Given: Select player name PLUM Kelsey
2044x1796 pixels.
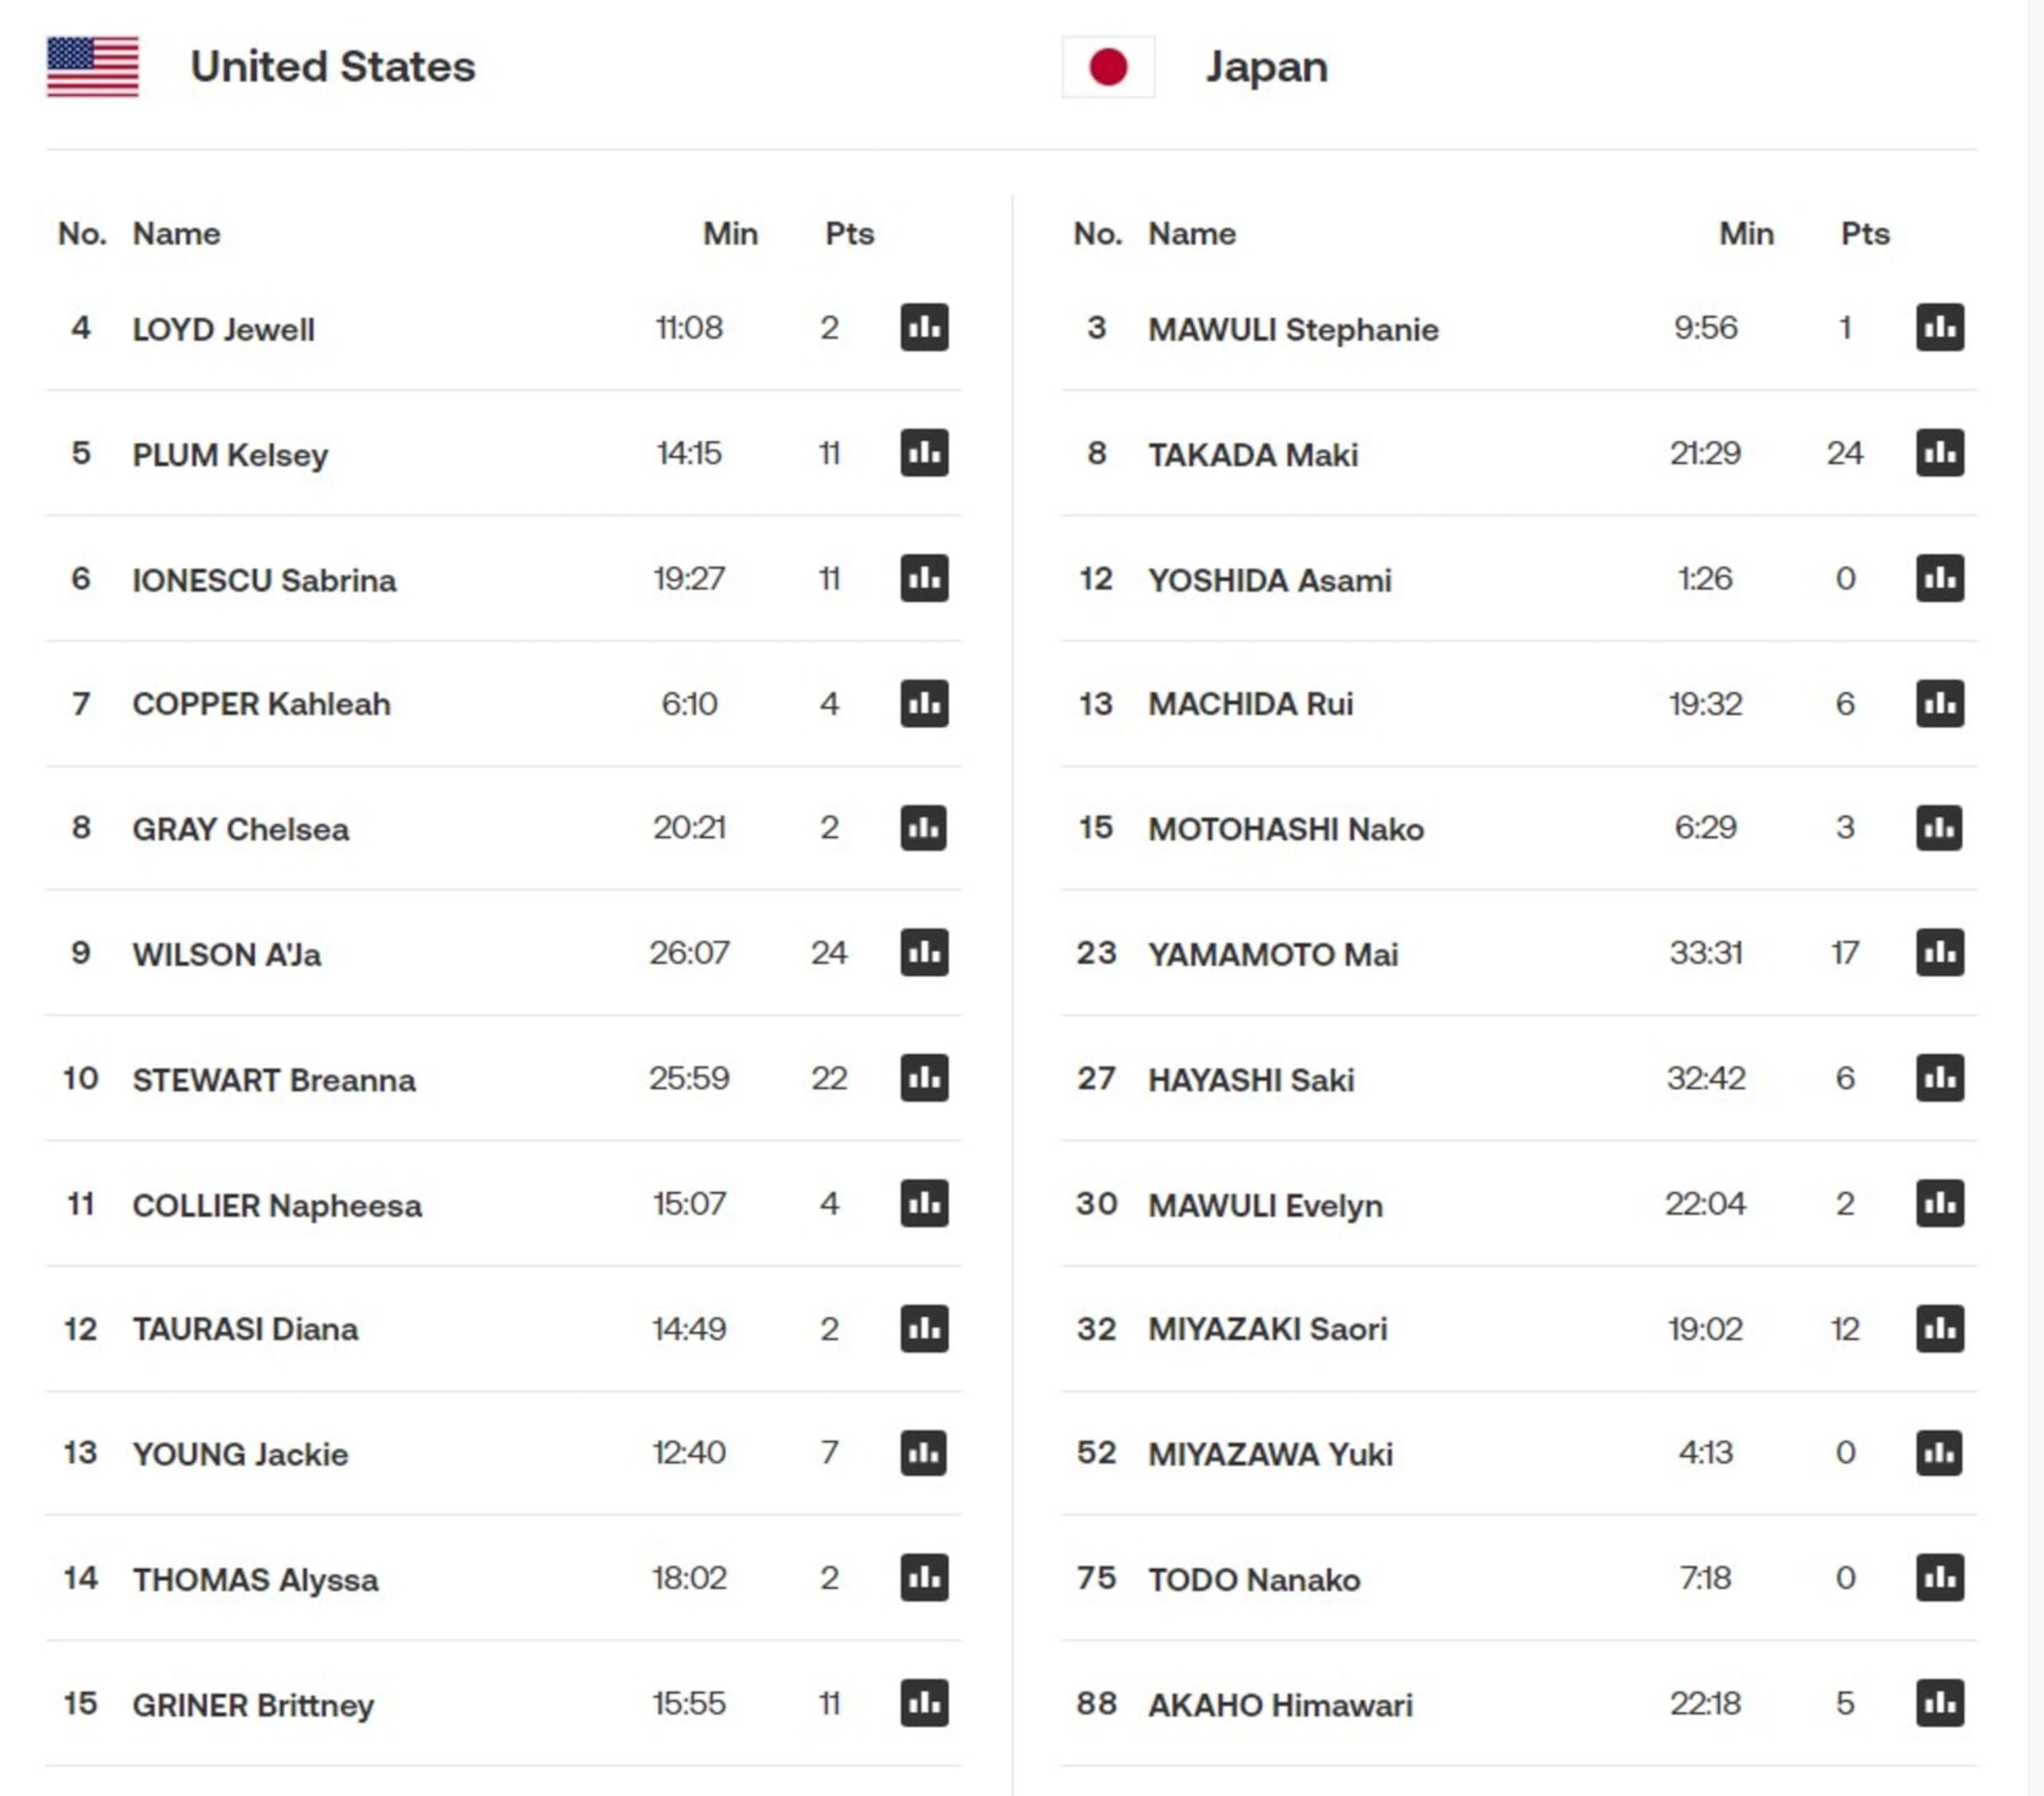Looking at the screenshot, I should pos(230,455).
